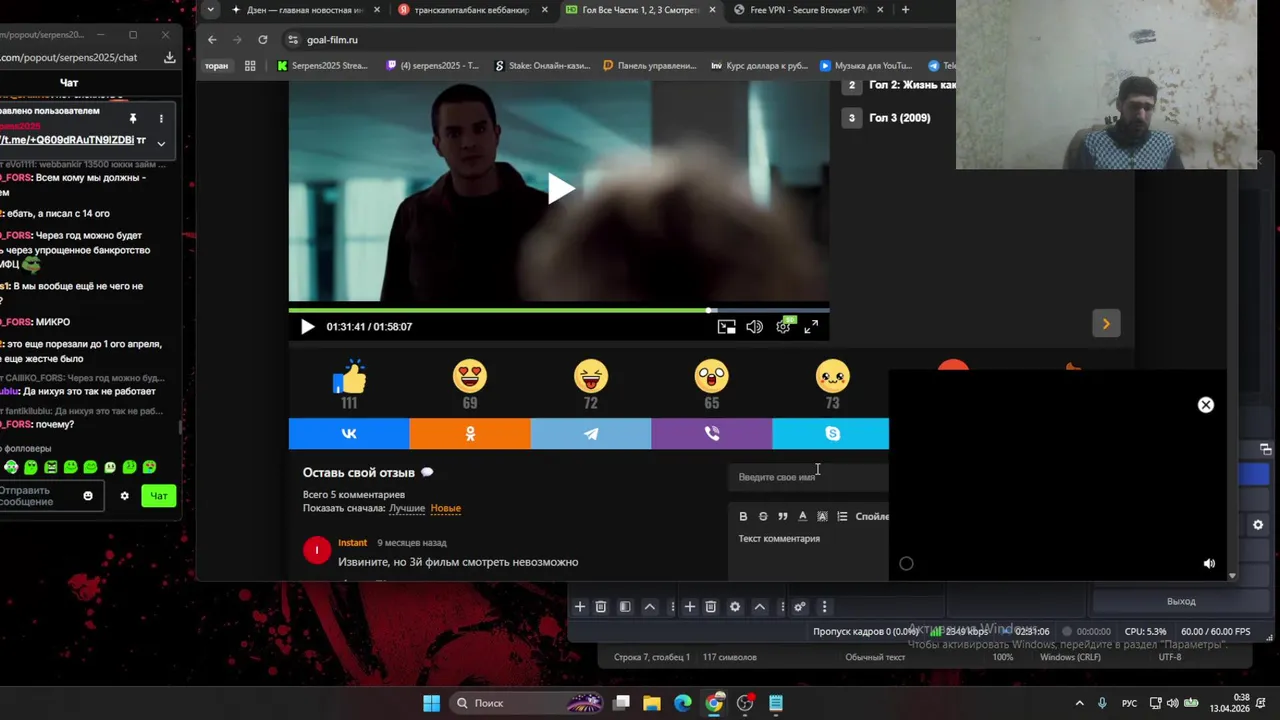This screenshot has width=1280, height=720.
Task: Open a new browser tab
Action: [x=905, y=10]
